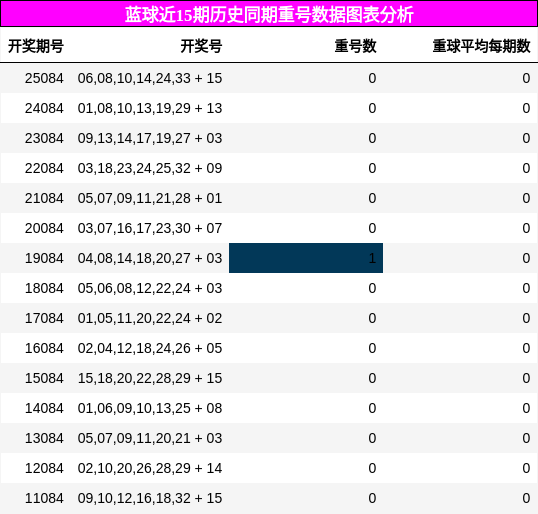Click draw numbers 15,18,20,22,28,29 + 15
Viewport: 538px width, 514px height.
coord(150,378)
